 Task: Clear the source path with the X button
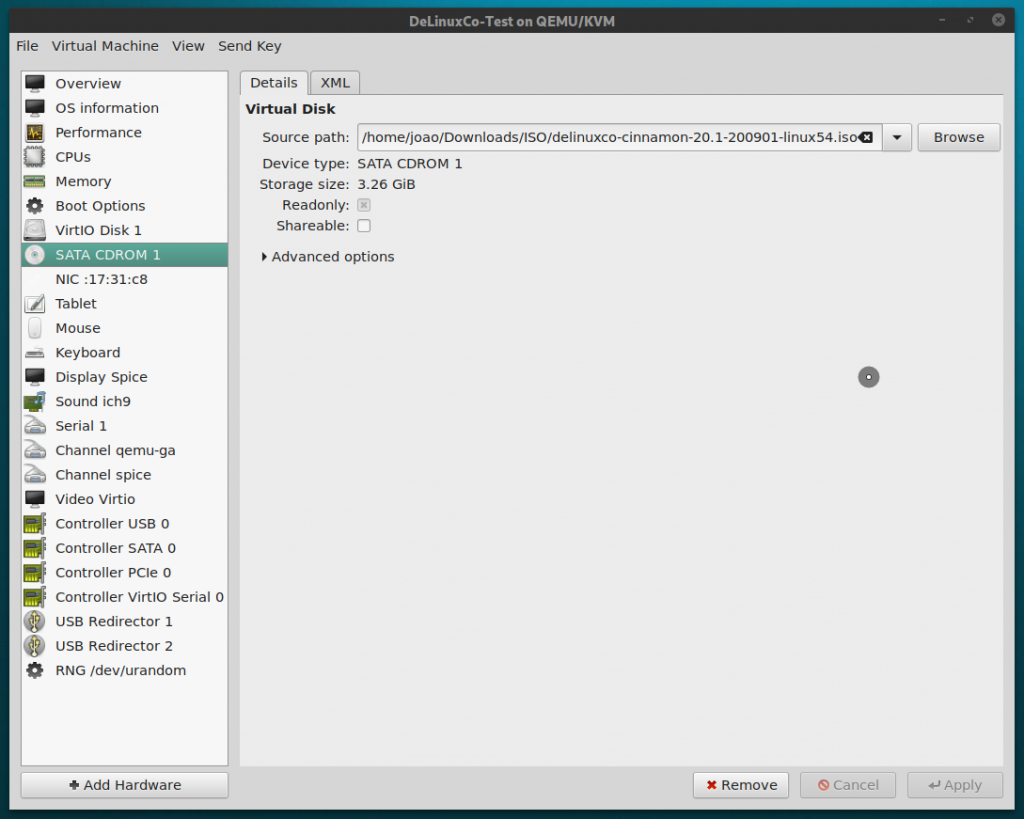(866, 137)
